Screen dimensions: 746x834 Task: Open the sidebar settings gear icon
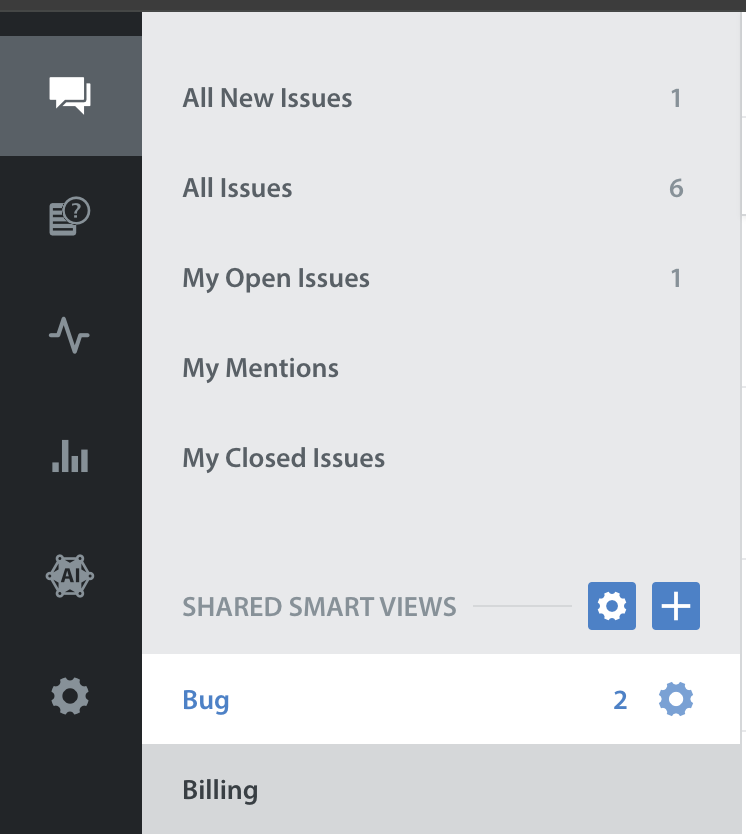tap(70, 696)
